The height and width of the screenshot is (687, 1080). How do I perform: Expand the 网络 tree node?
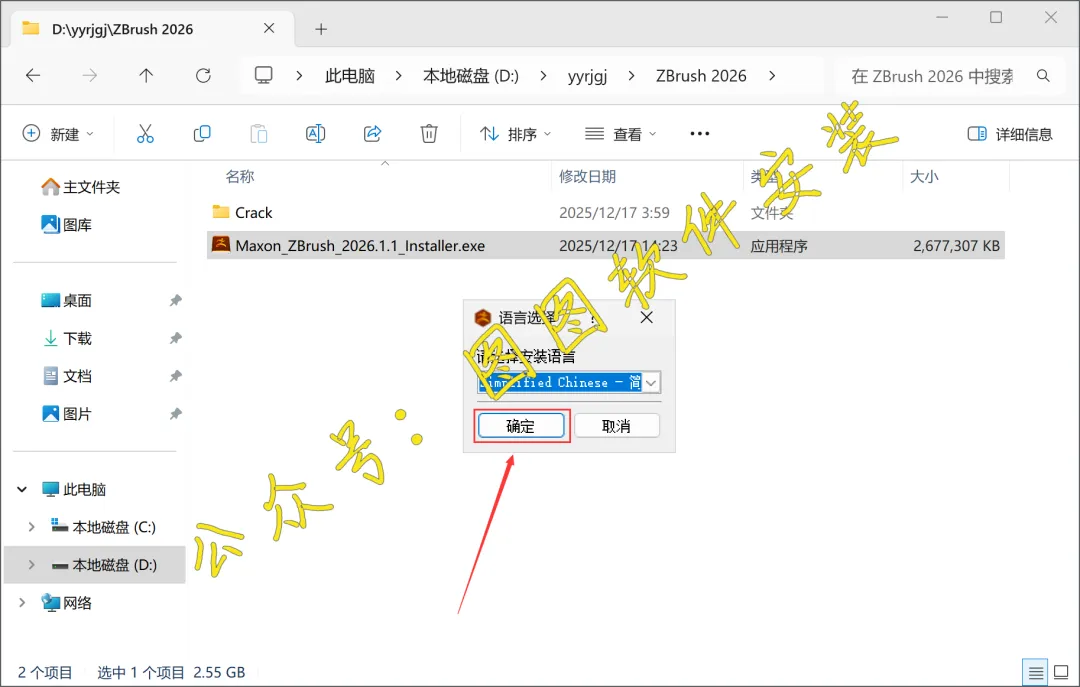[22, 603]
